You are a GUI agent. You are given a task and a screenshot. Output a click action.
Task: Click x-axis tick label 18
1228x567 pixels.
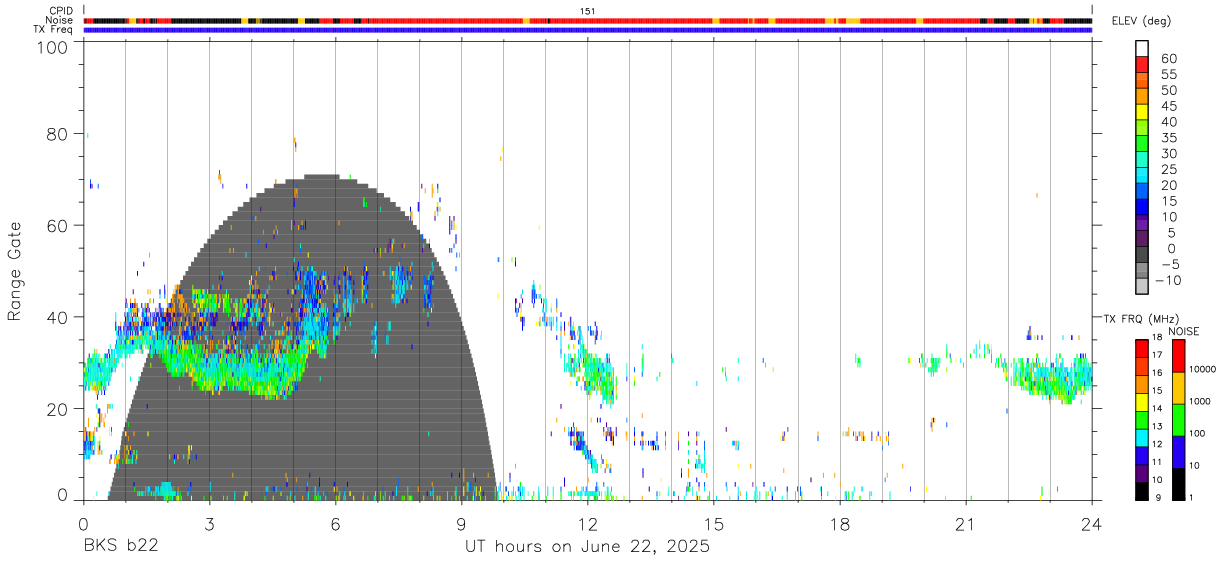coord(839,523)
